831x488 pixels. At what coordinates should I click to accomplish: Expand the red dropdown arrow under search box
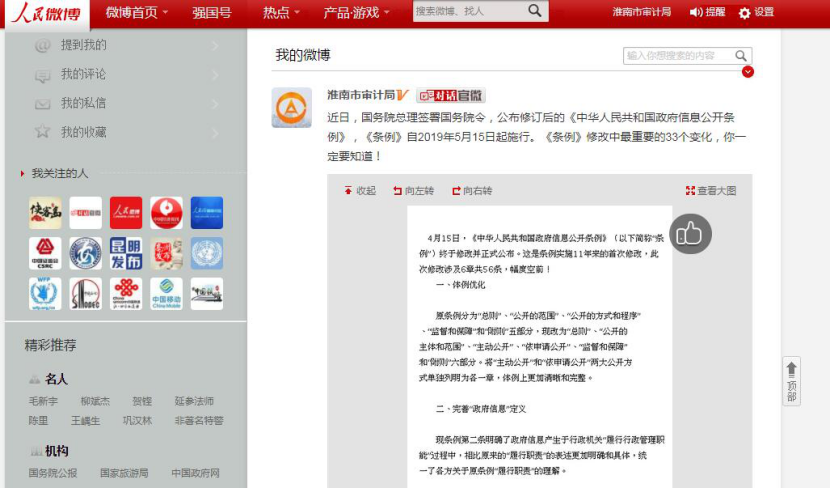click(747, 72)
